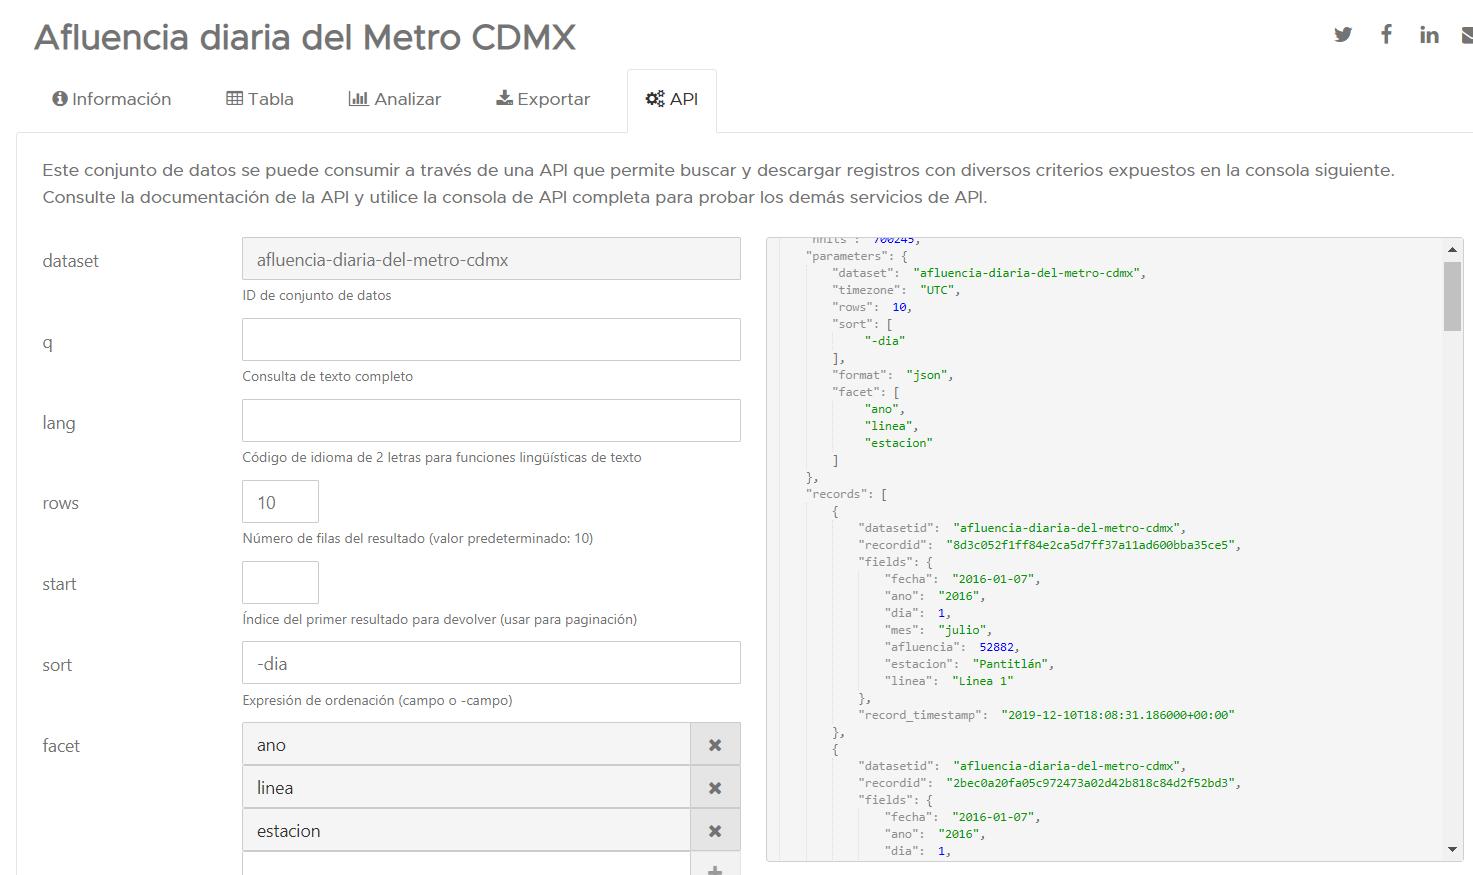Remove the 'ano' facet
1473x875 pixels.
point(715,745)
